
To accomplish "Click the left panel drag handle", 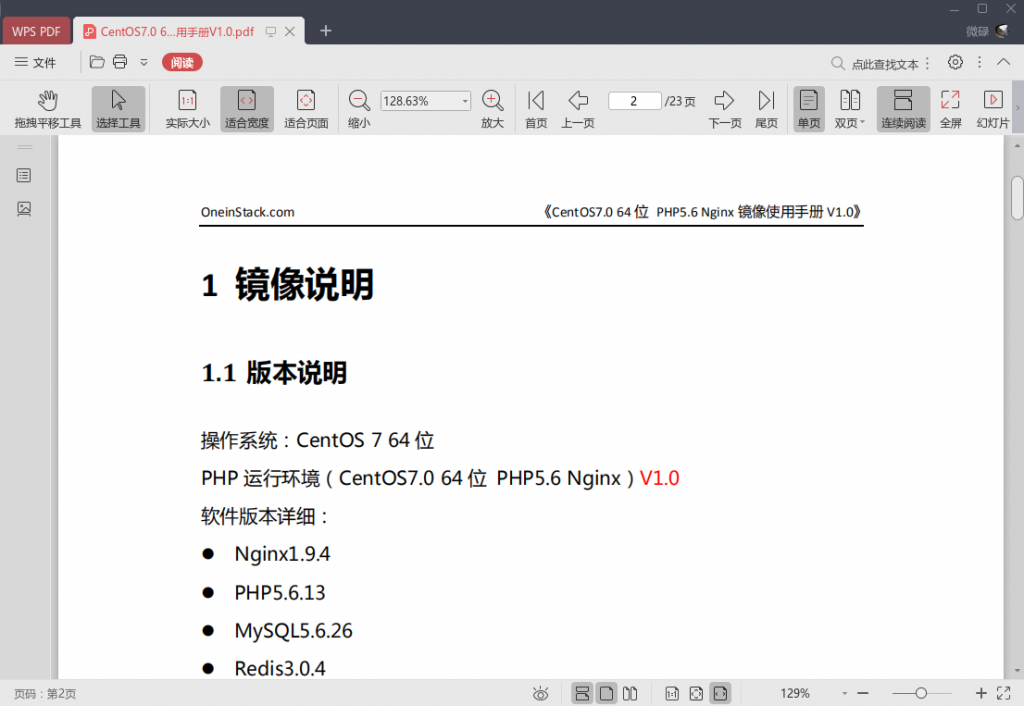I will pos(25,147).
